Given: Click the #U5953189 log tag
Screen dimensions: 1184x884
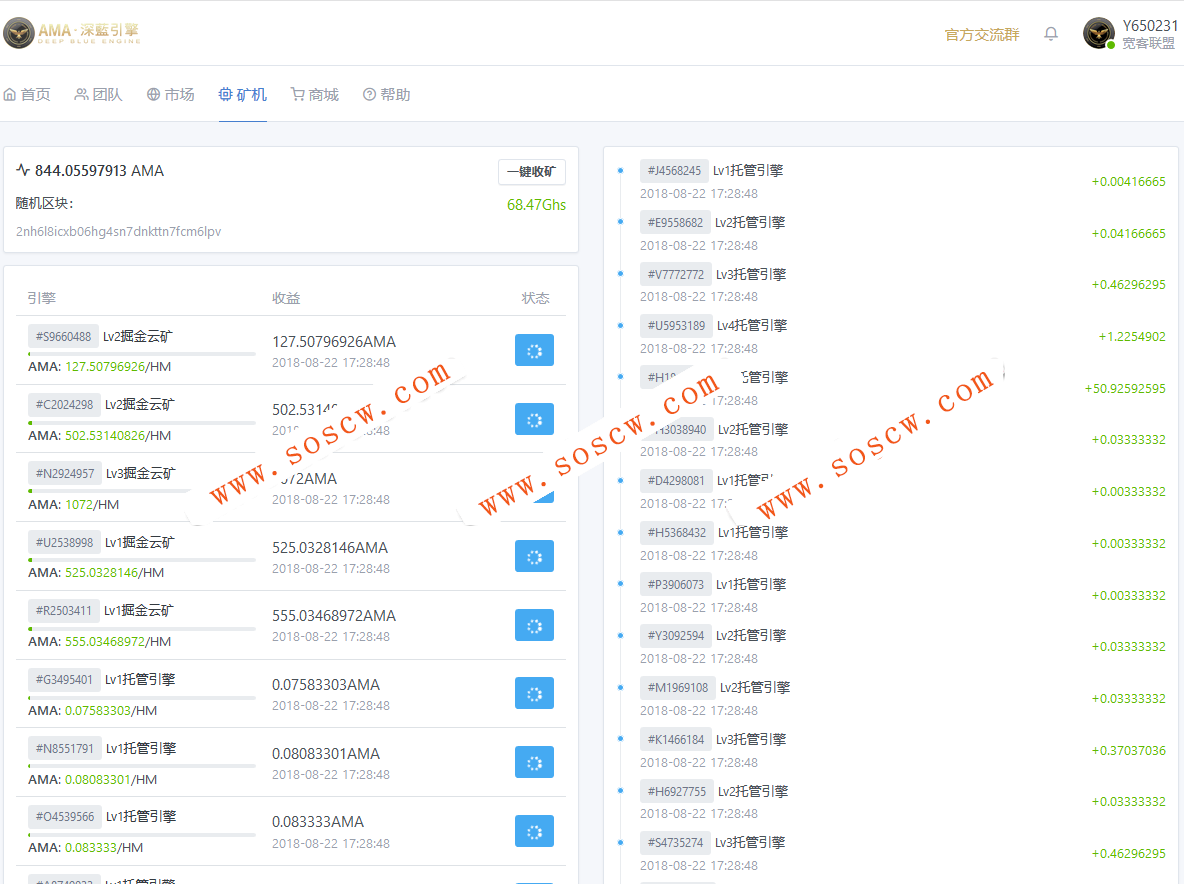Looking at the screenshot, I should (x=677, y=325).
